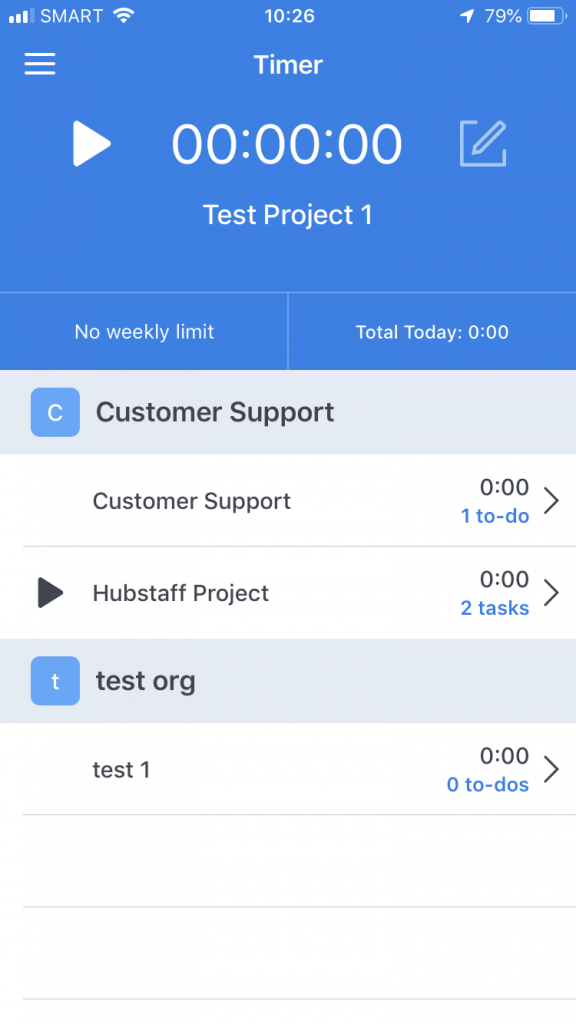576x1024 pixels.
Task: Select the test 1 project
Action: [x=288, y=769]
